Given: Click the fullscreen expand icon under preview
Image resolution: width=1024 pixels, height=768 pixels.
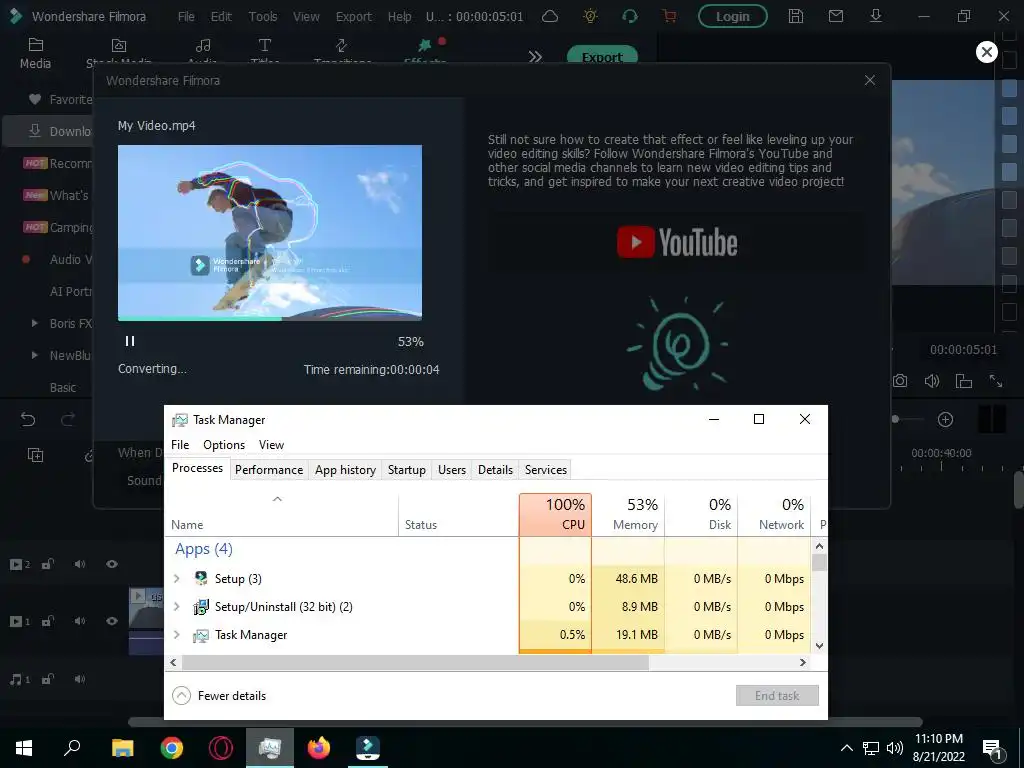Looking at the screenshot, I should coord(996,381).
